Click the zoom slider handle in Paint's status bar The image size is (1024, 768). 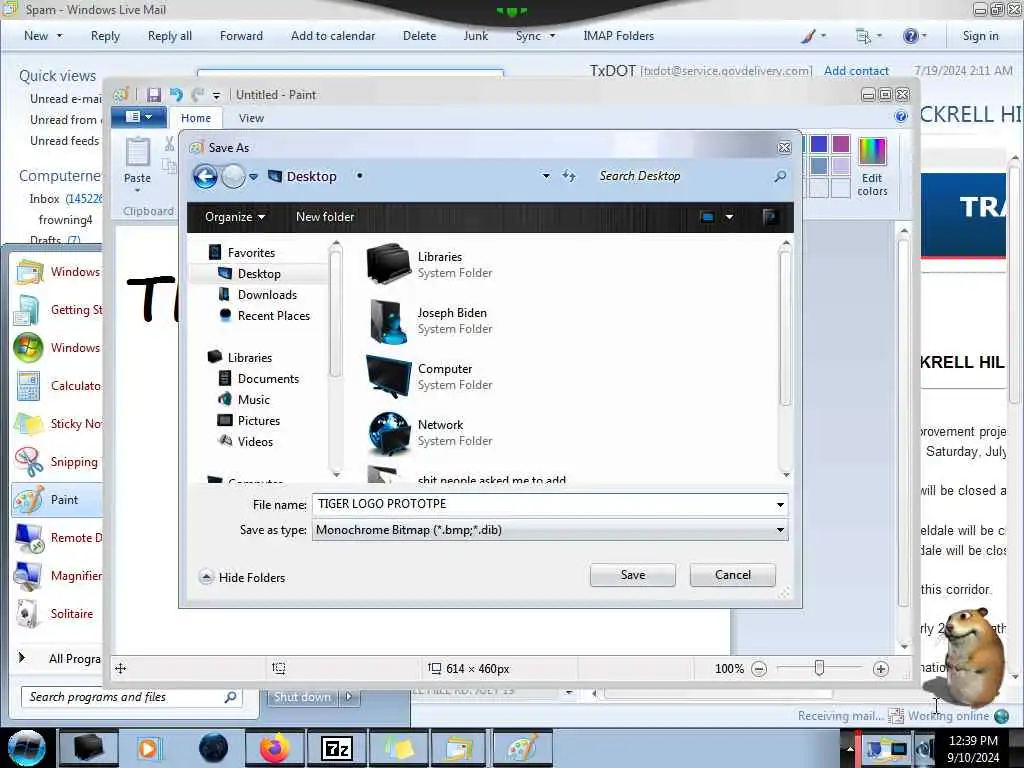tap(819, 668)
